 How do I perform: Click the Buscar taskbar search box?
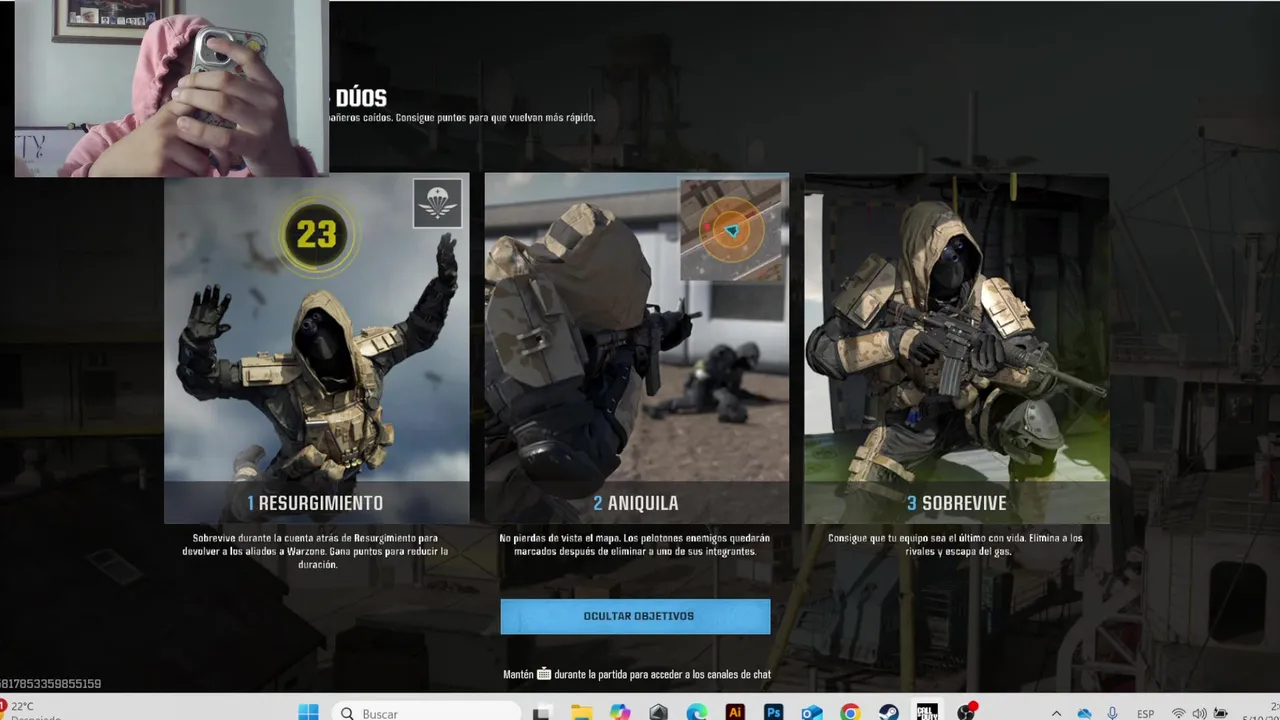[x=427, y=713]
